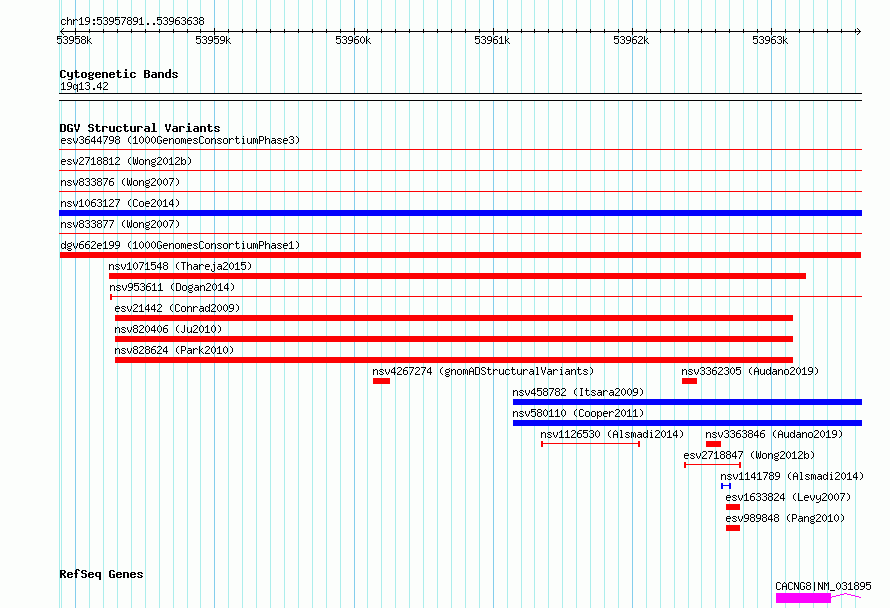
Task: Select the small red nsv4267274 variant block
Action: (x=381, y=381)
